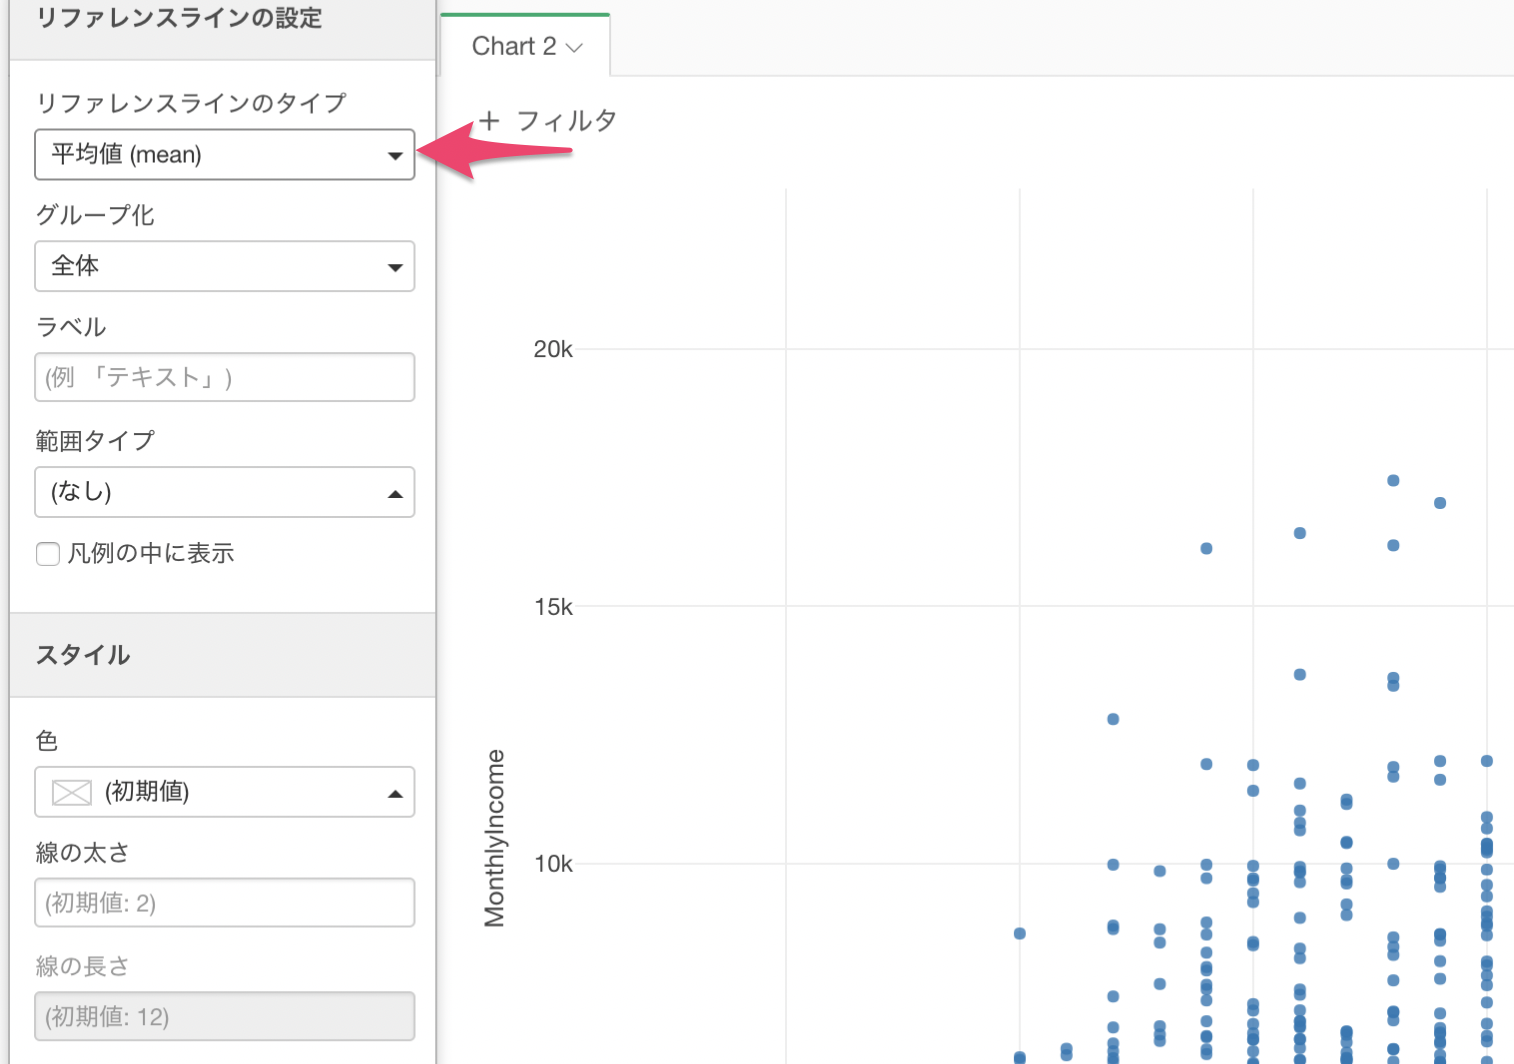Open the reference line type dropdown 平均値 (mean)
The image size is (1514, 1064).
(224, 155)
